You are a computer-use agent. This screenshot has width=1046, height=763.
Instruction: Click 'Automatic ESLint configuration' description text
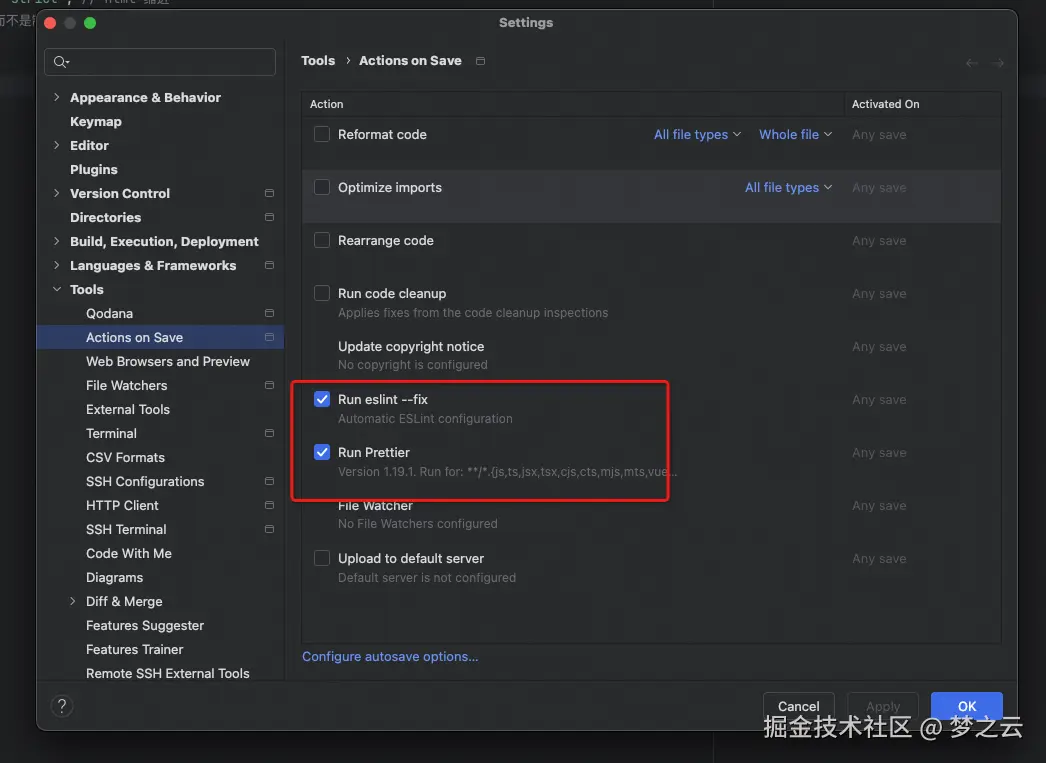[x=425, y=419]
